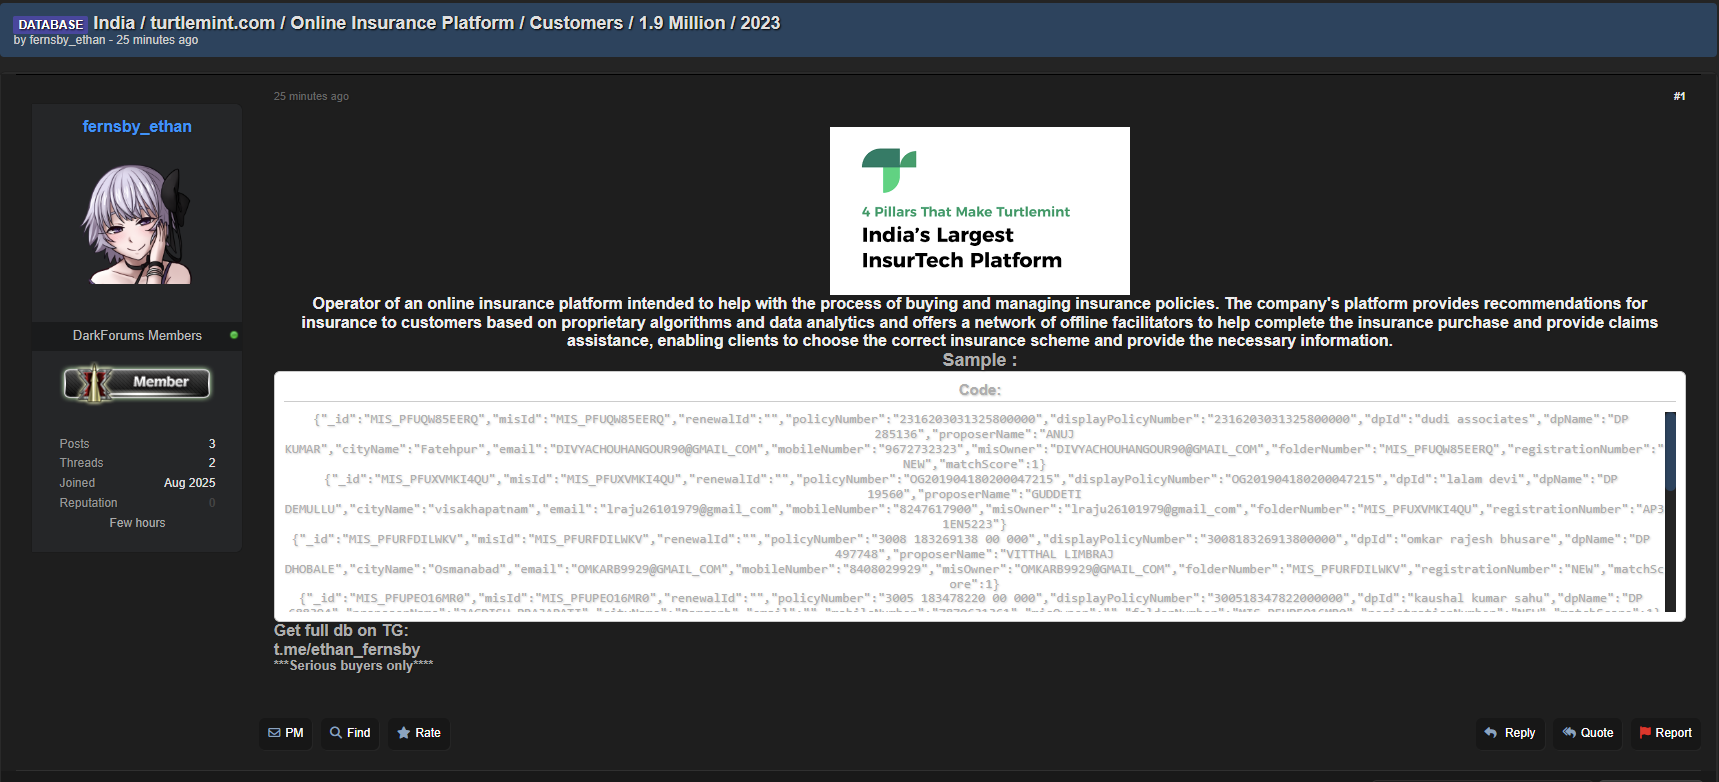Screen dimensions: 1719x782
Task: Click the 25 minutes ago post timestamp
Action: [311, 96]
